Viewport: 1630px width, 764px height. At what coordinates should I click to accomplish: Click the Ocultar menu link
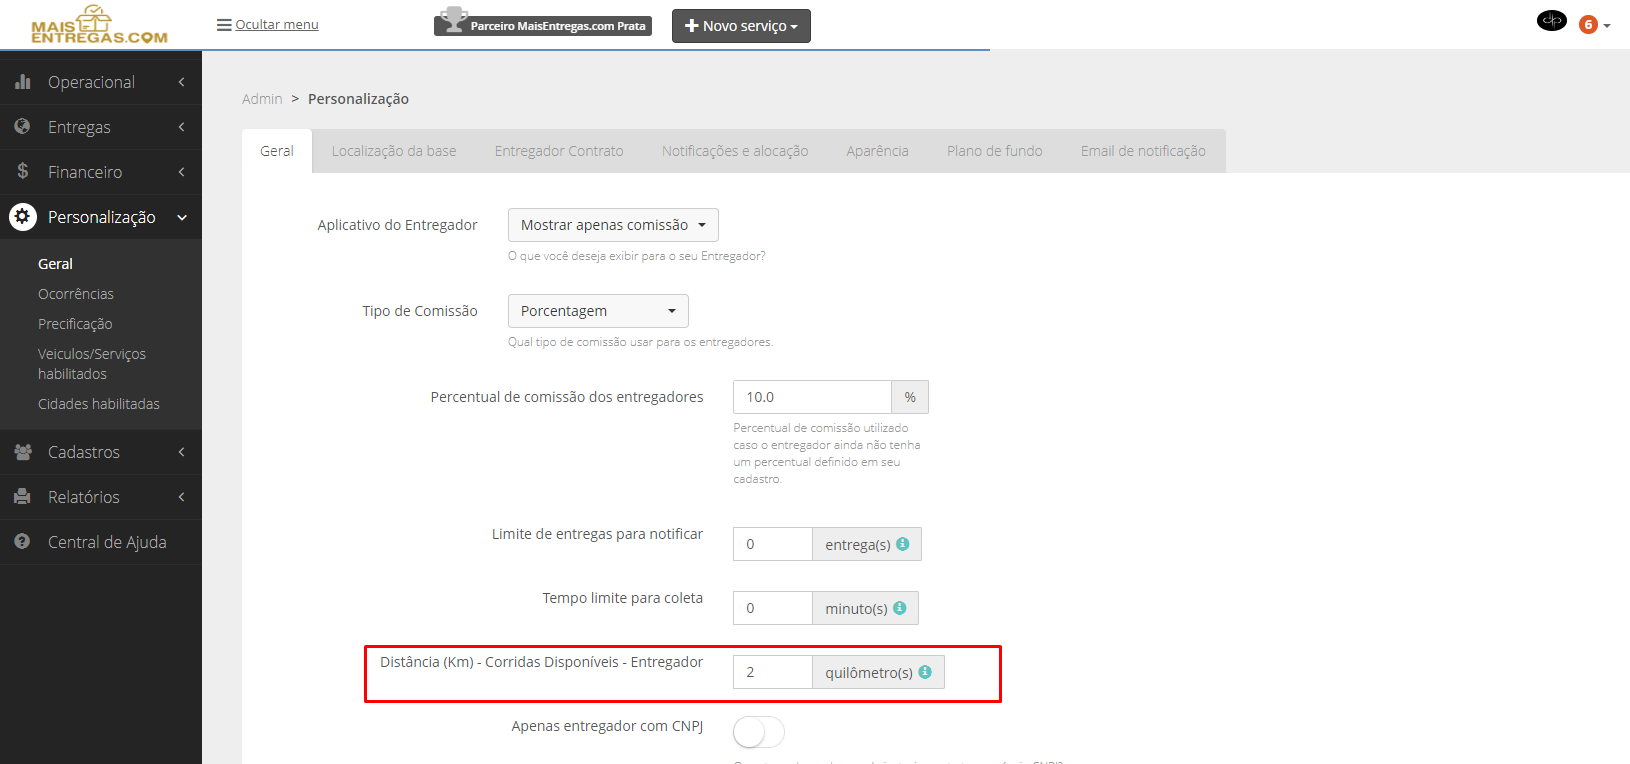277,25
